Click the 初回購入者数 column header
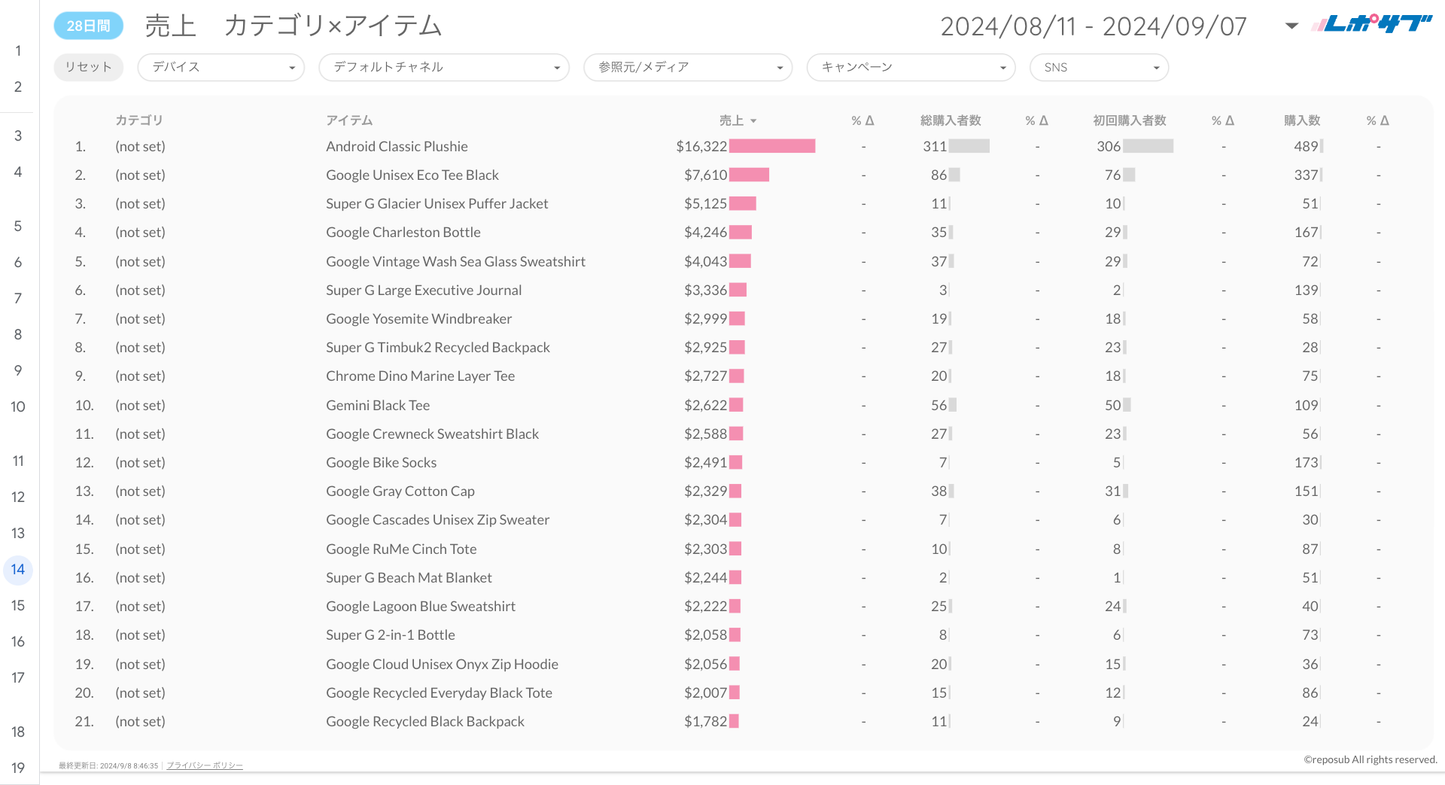 pos(1129,120)
